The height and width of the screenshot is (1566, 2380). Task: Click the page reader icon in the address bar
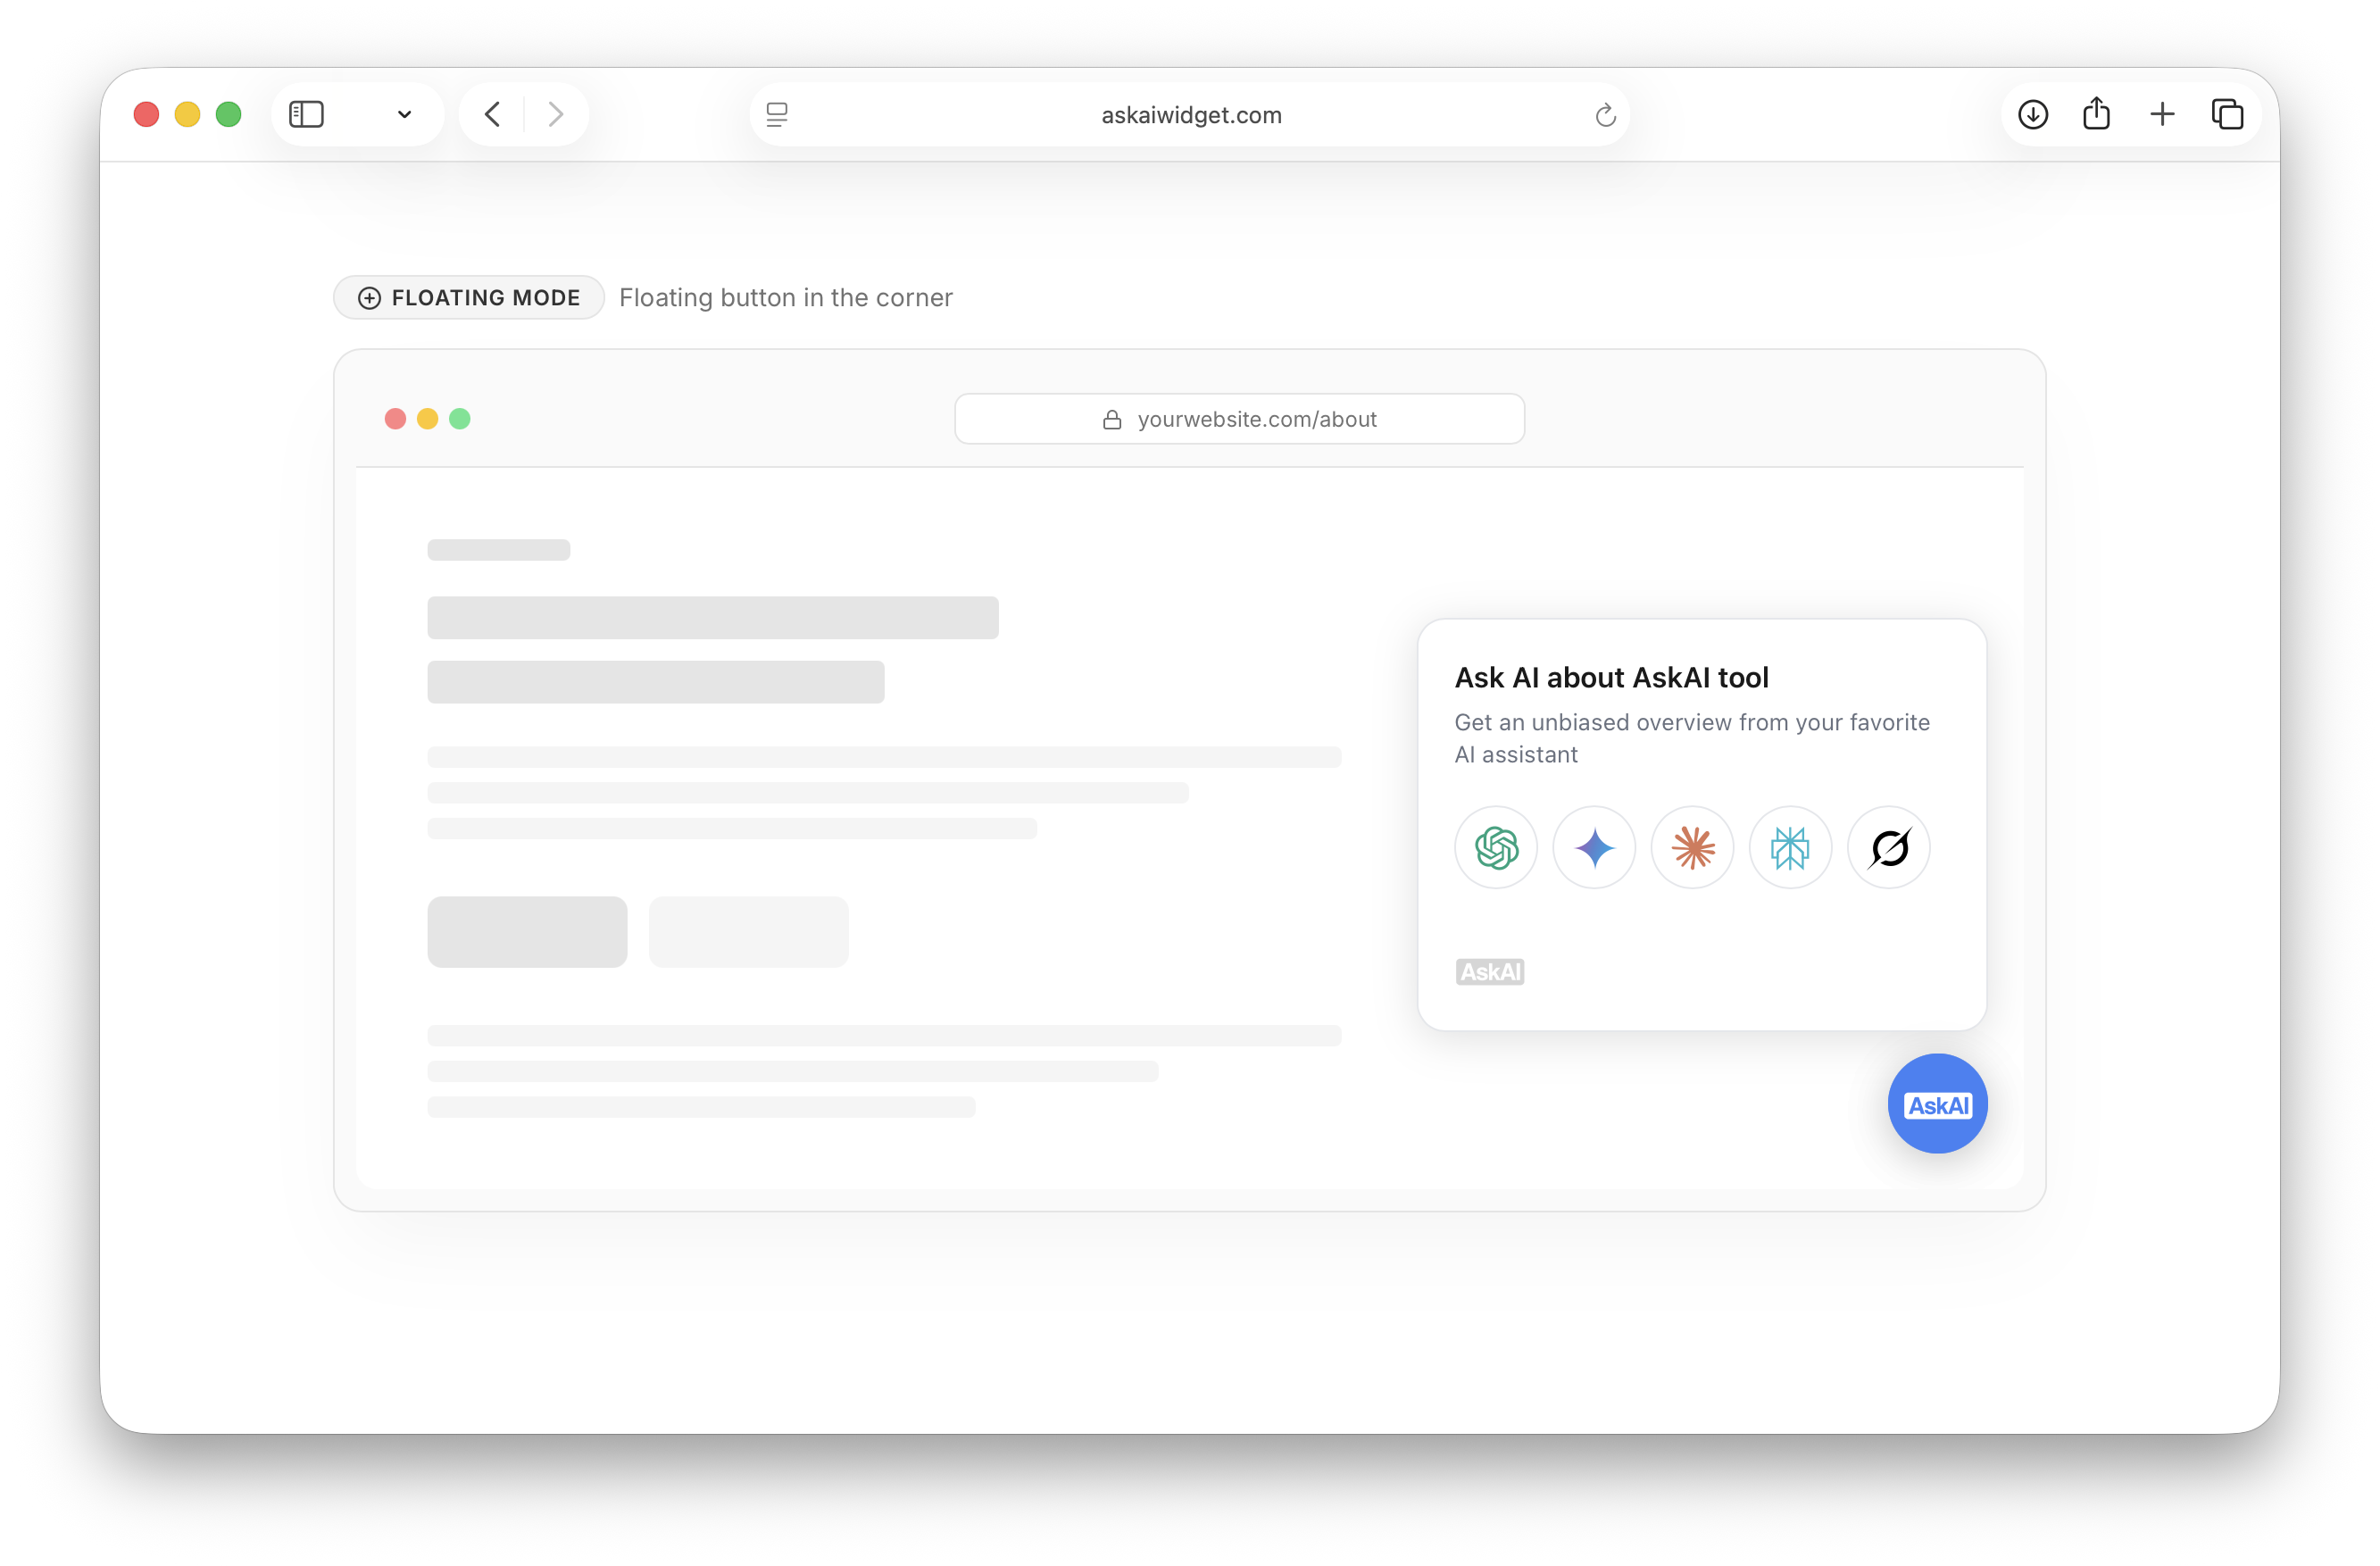(777, 115)
